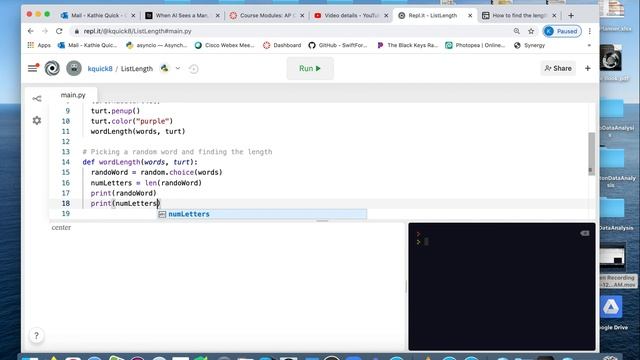Close the Video details YouTube tab
This screenshot has height=360, width=640.
tap(386, 16)
